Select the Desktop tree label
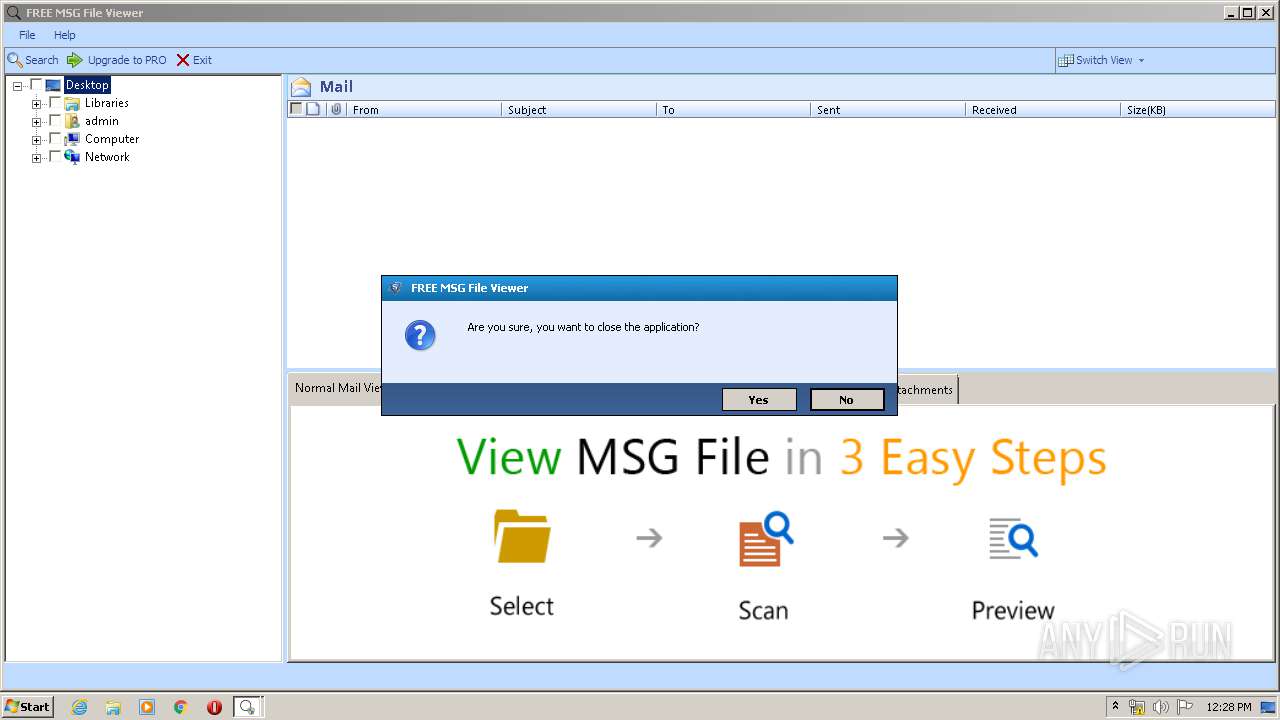This screenshot has width=1280, height=720. [x=87, y=85]
